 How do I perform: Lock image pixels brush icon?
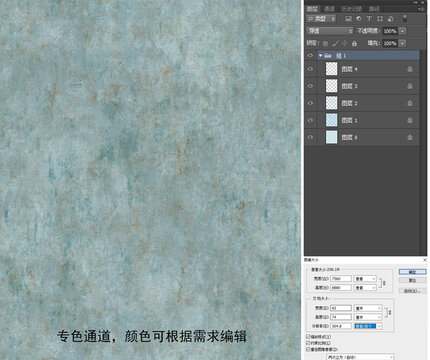(335, 43)
